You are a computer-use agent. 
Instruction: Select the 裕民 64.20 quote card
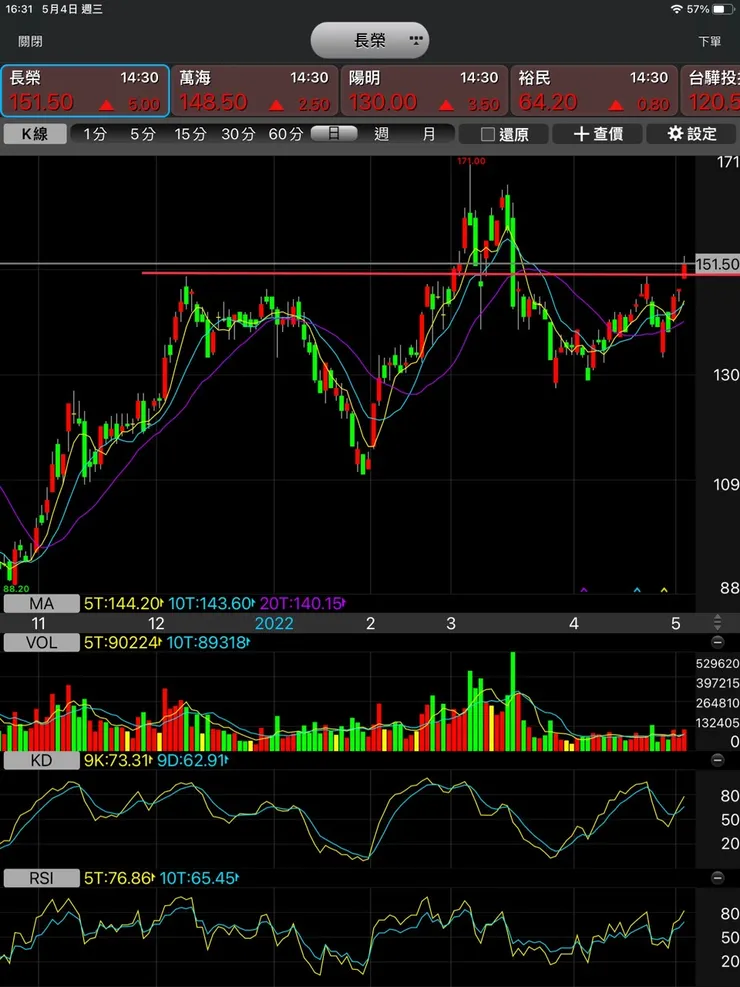click(594, 91)
